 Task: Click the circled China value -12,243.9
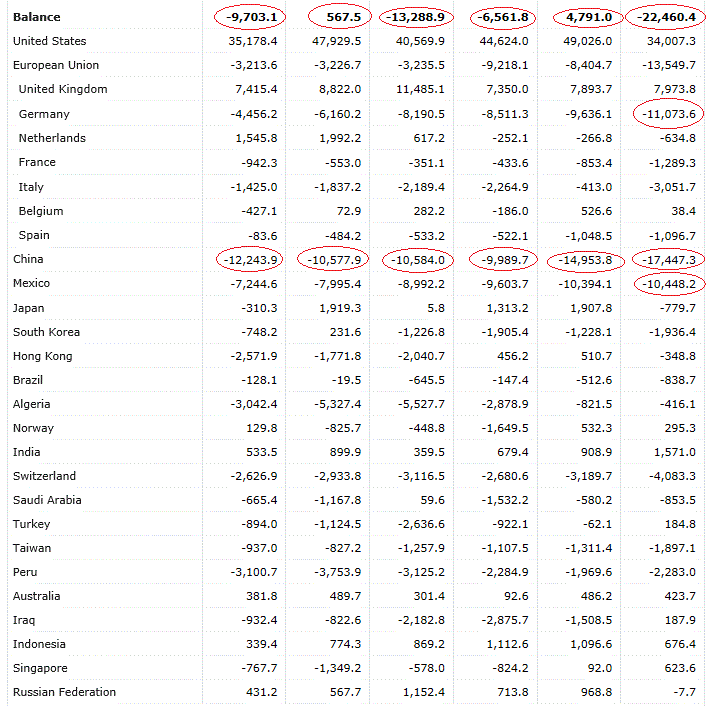point(251,259)
